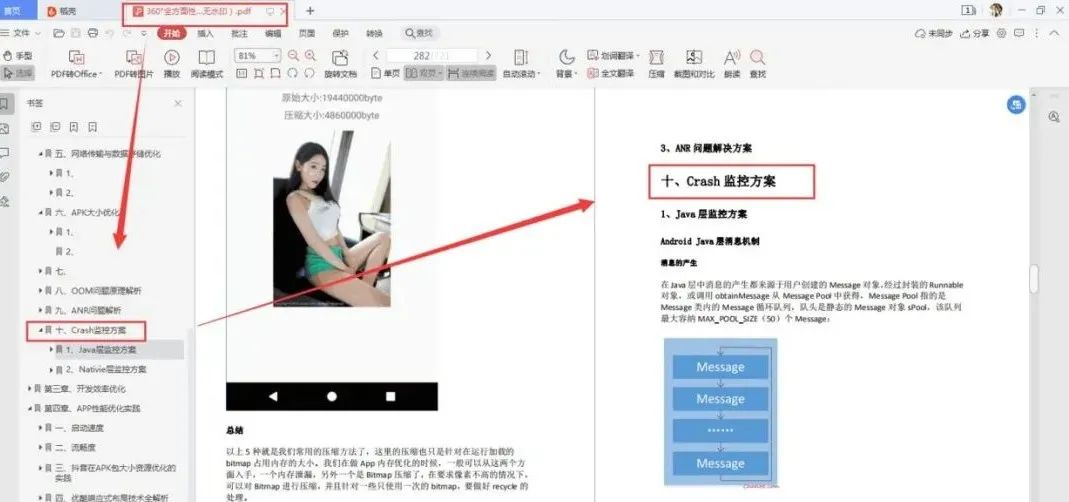
Task: Open settings gear icon top right
Action: pos(1001,33)
